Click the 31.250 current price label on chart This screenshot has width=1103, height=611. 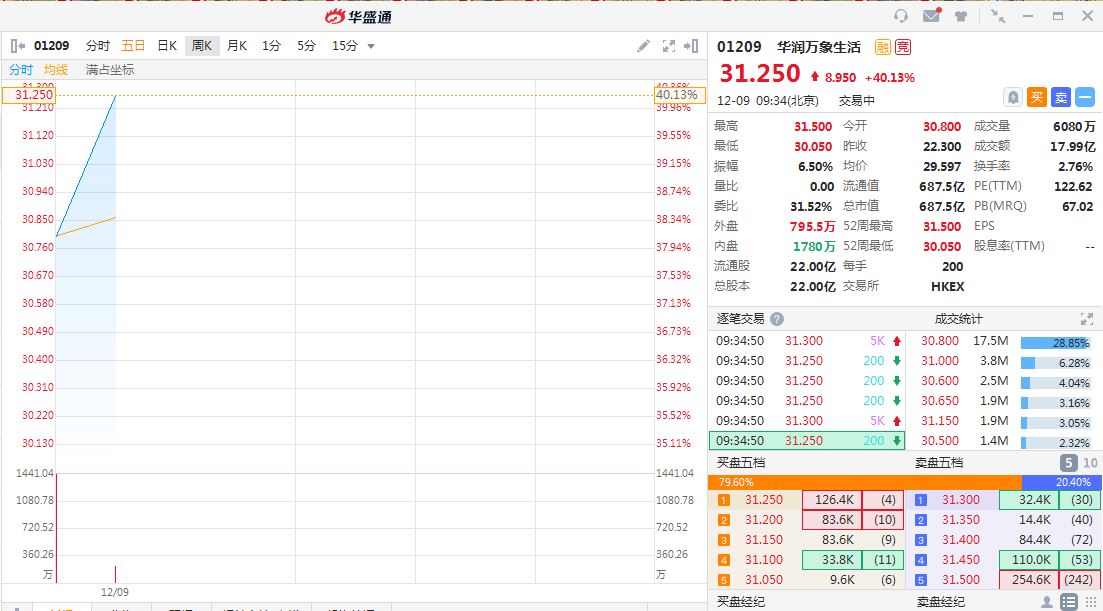click(28, 95)
